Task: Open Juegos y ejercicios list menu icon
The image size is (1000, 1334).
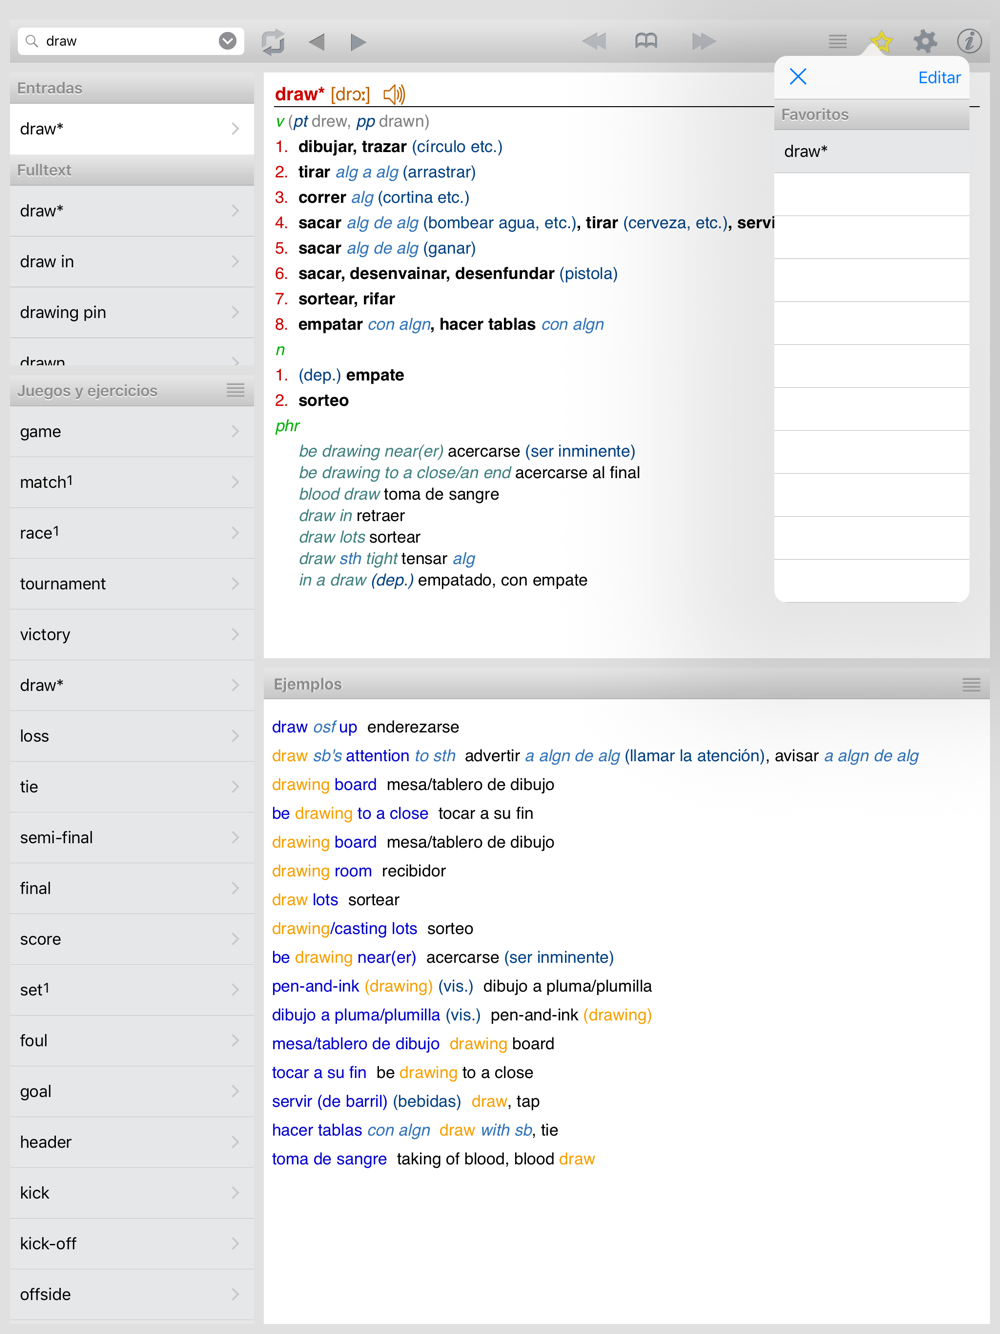Action: point(236,390)
